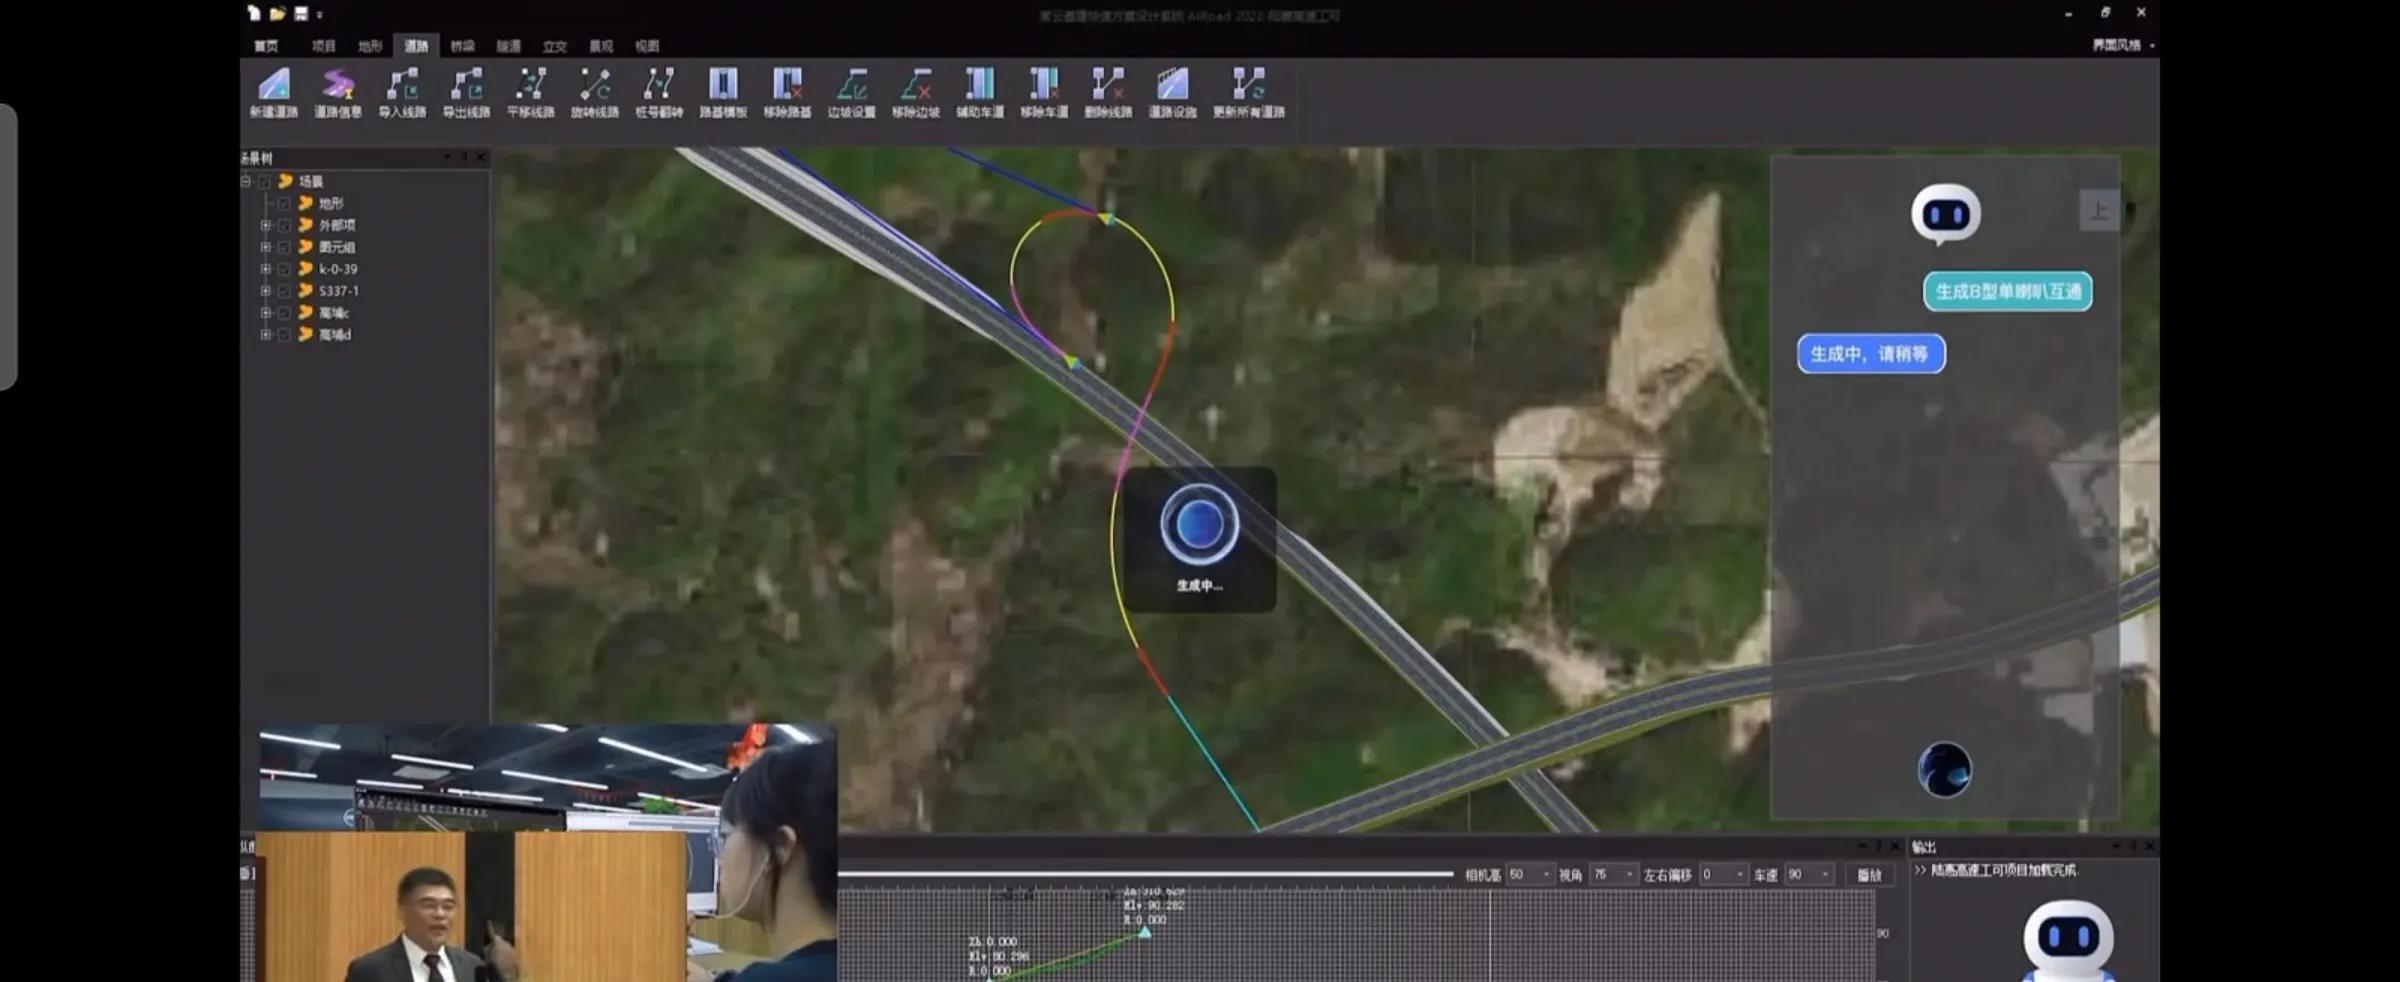Switch to the 景观 landscape tab
Screen dimensions: 2400x982
601,46
